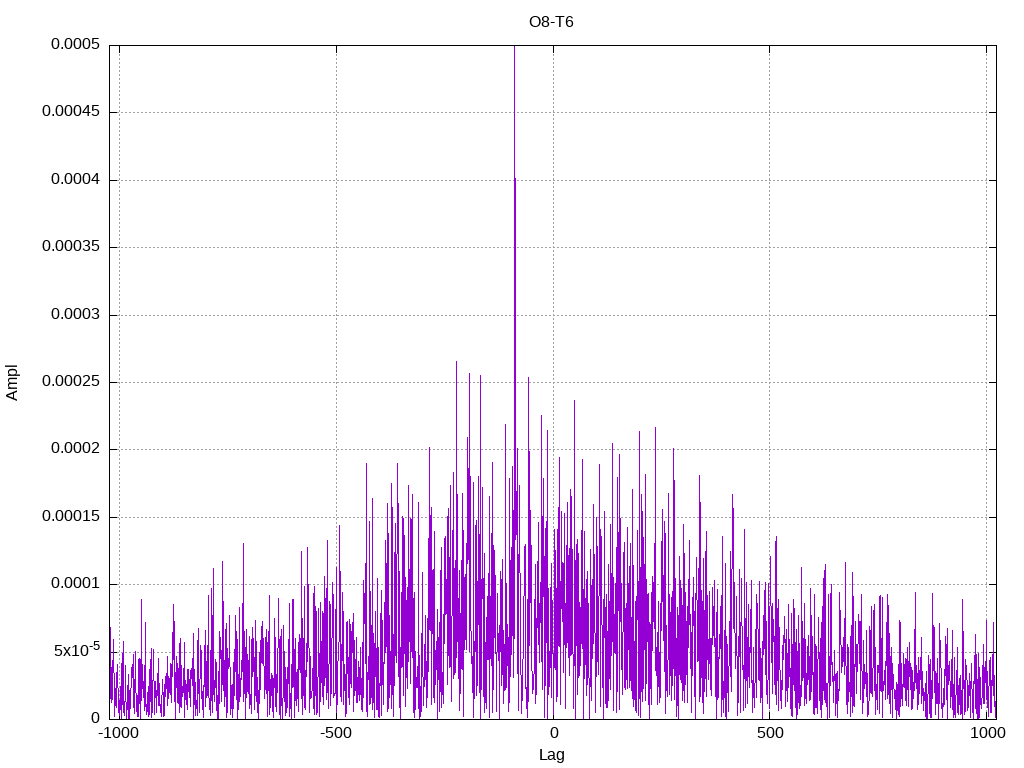
Task: Click the 0.00045 y-axis tick label
Action: [x=71, y=112]
